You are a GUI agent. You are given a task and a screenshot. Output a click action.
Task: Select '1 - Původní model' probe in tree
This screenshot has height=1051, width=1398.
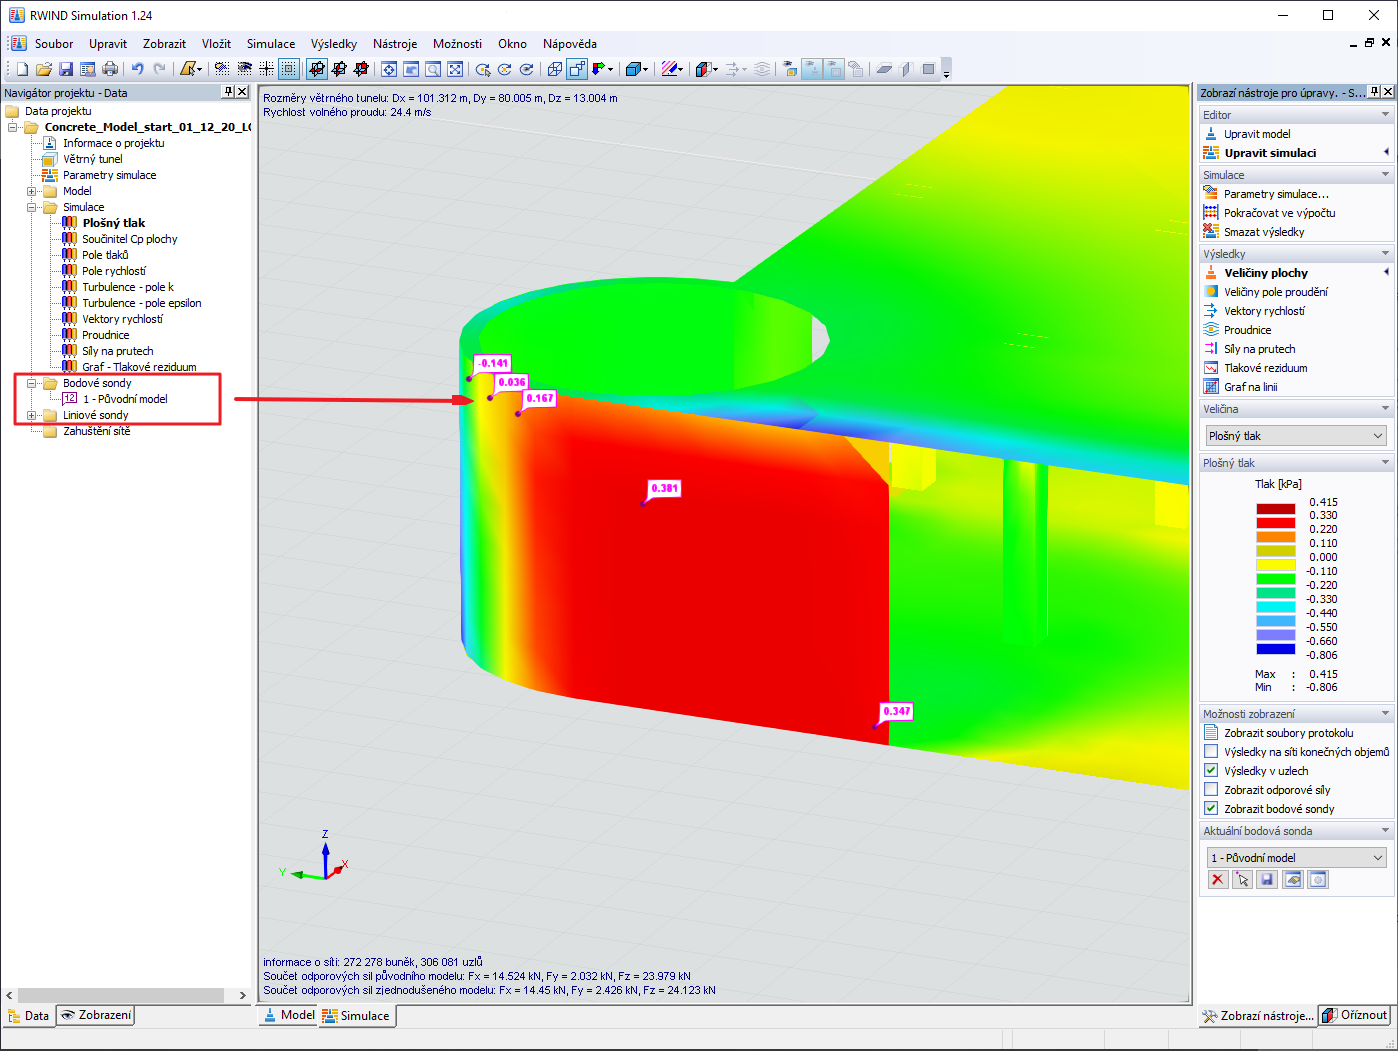(125, 399)
